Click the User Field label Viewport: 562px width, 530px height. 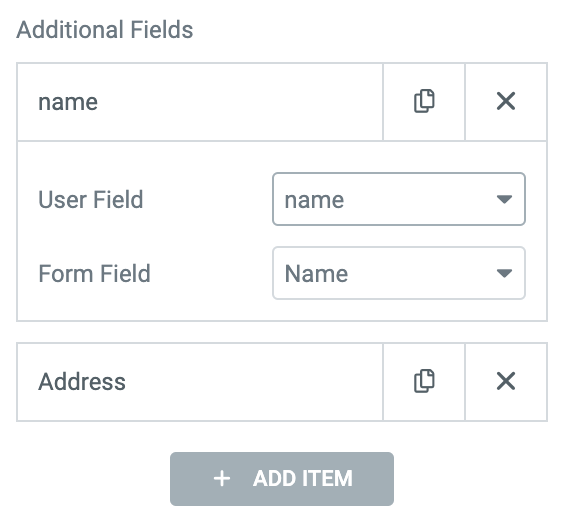(91, 199)
